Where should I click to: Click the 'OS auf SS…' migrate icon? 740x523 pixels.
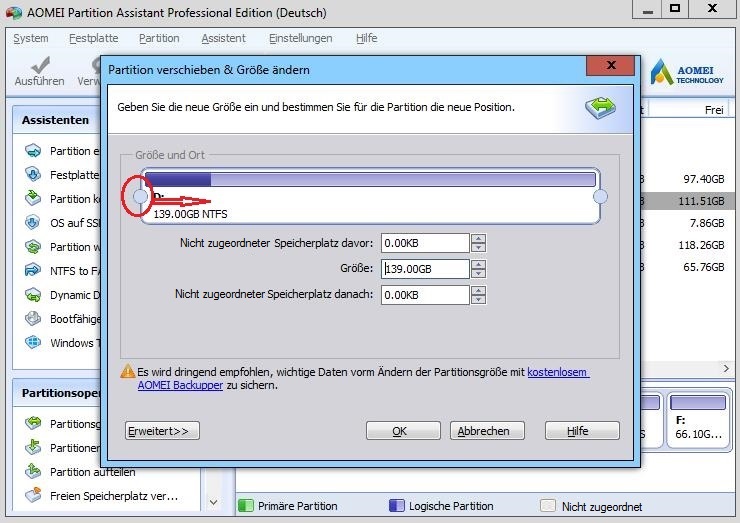[33, 222]
